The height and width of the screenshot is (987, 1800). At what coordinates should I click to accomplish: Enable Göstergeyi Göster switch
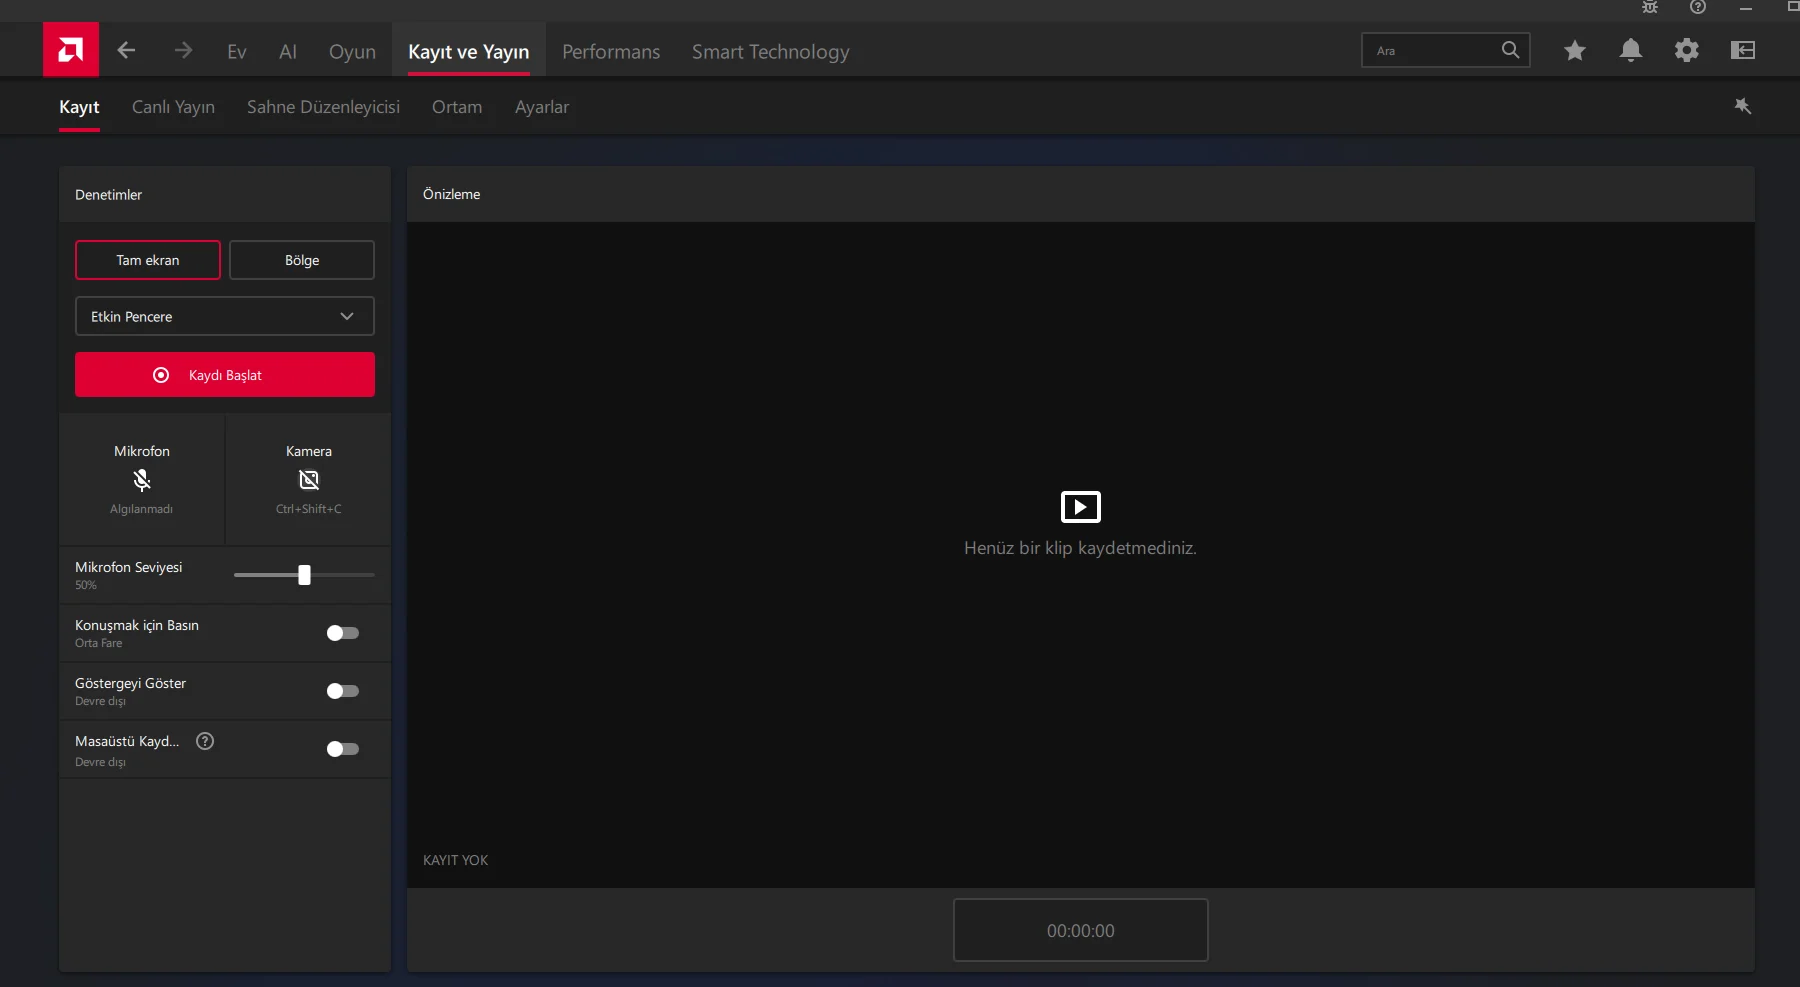342,691
